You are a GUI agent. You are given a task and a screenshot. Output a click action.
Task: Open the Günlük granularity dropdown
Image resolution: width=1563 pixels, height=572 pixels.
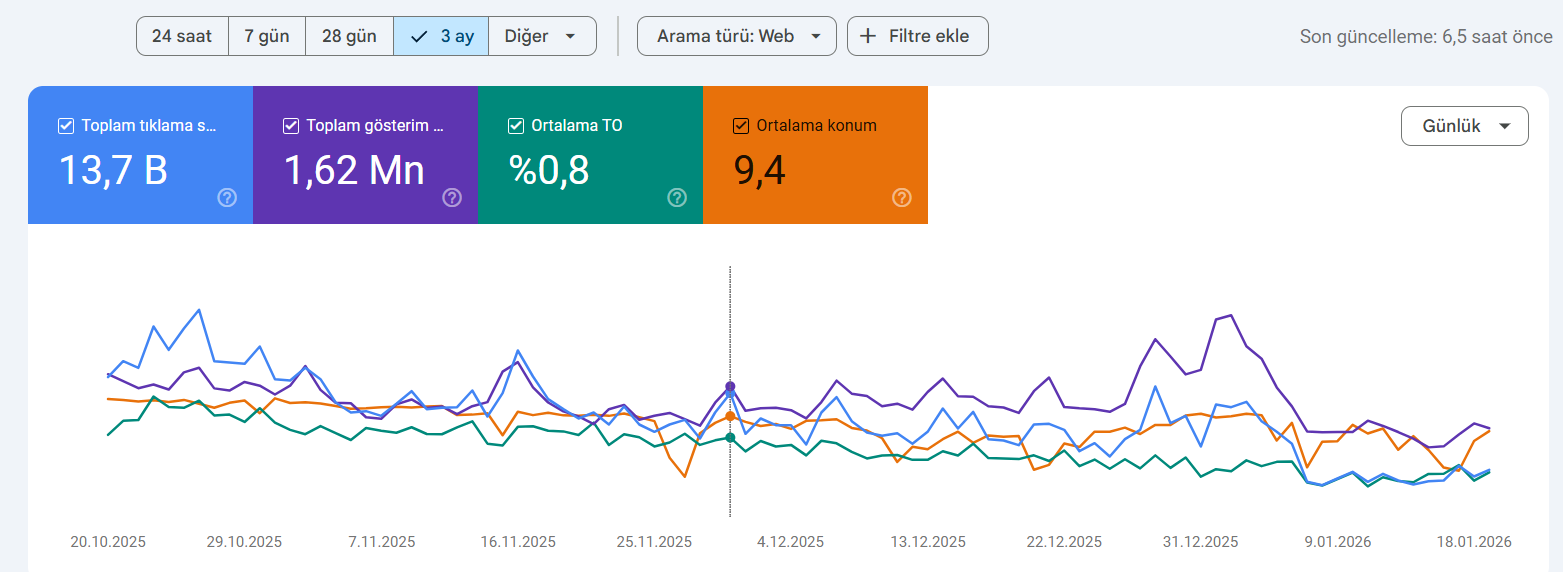pyautogui.click(x=1465, y=126)
